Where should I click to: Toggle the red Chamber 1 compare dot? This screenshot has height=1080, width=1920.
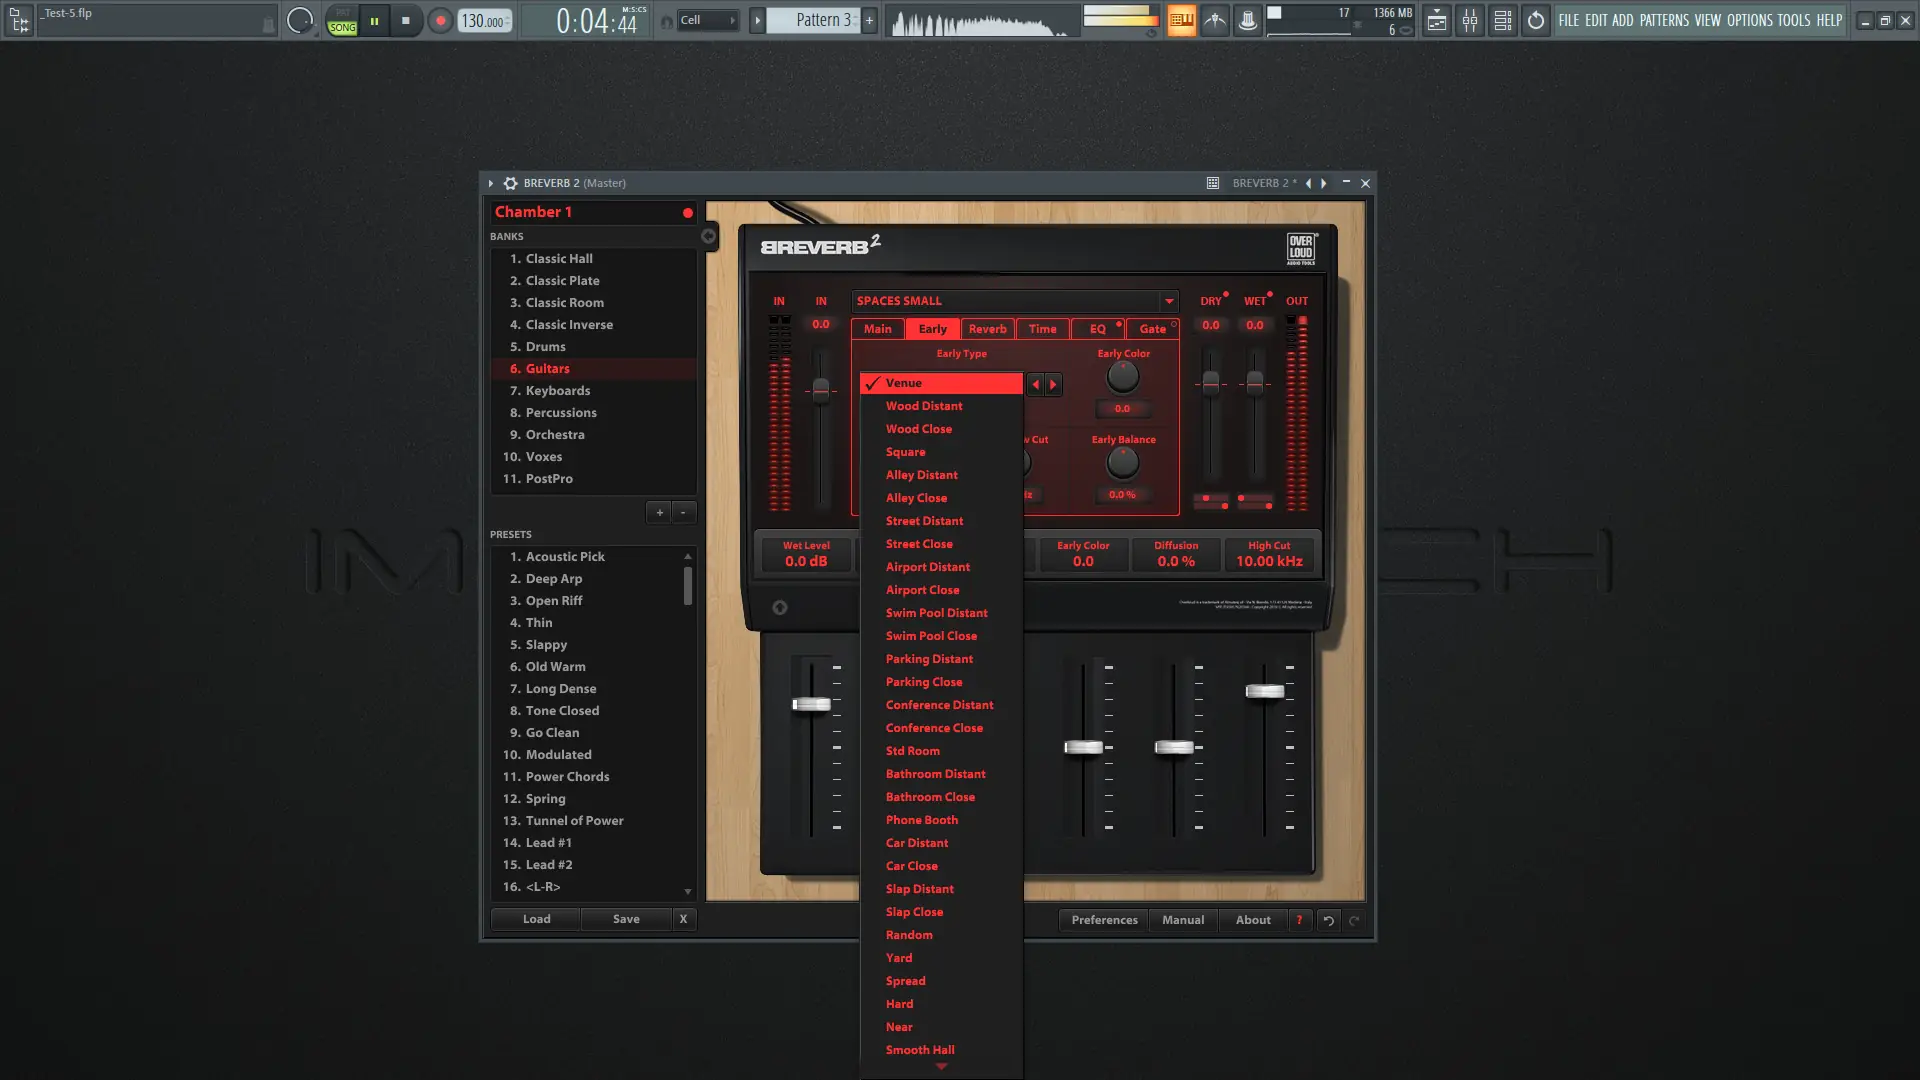pos(687,212)
